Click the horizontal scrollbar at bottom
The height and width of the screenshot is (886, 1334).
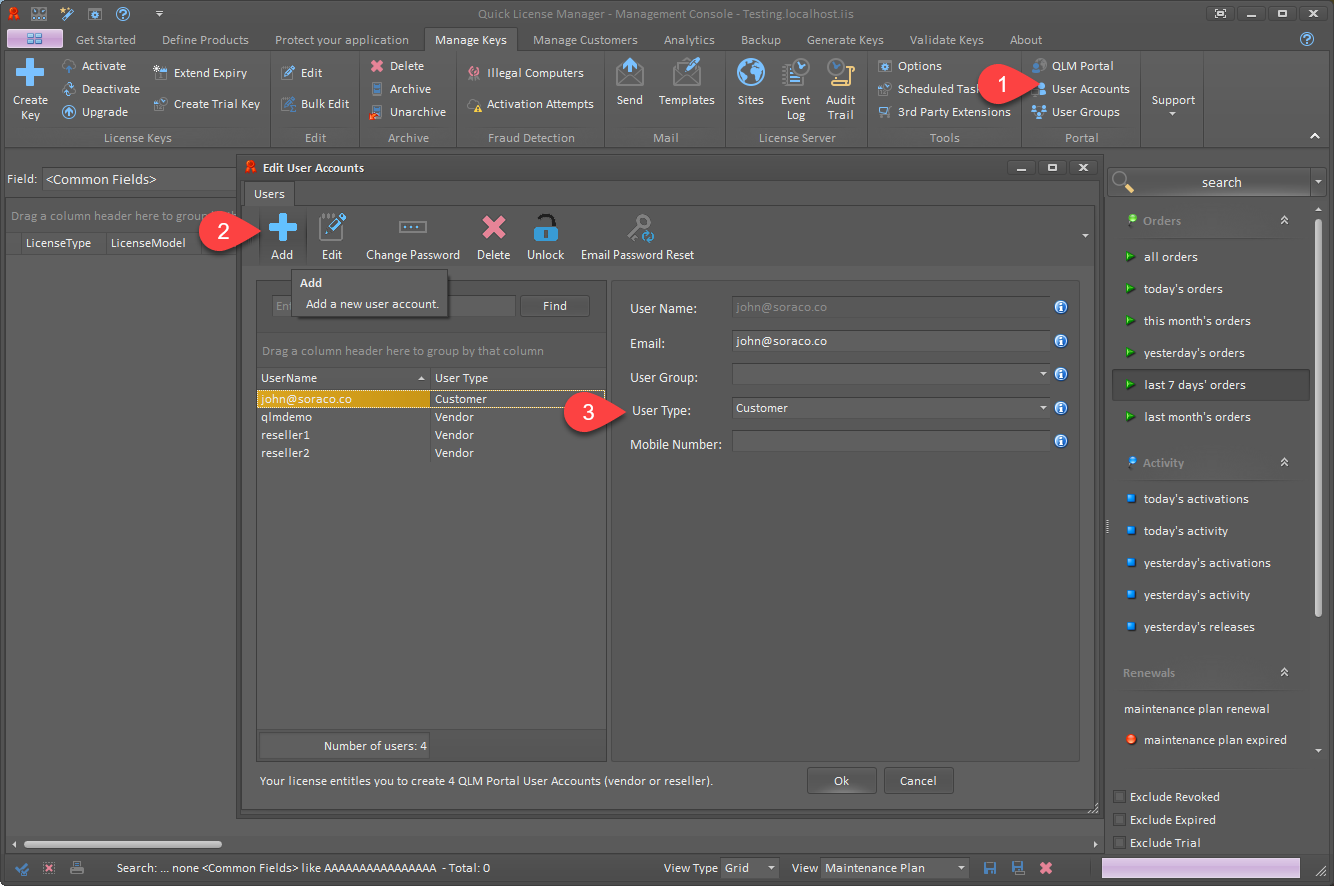(x=123, y=845)
